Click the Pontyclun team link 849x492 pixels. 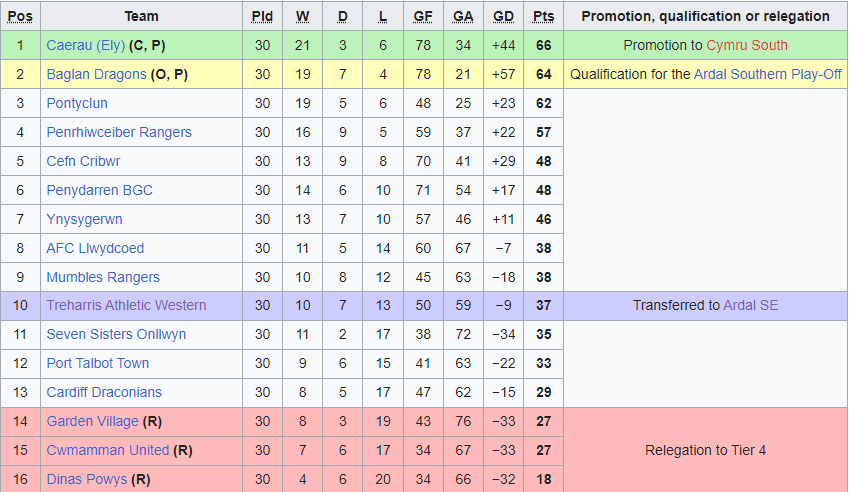tap(77, 103)
